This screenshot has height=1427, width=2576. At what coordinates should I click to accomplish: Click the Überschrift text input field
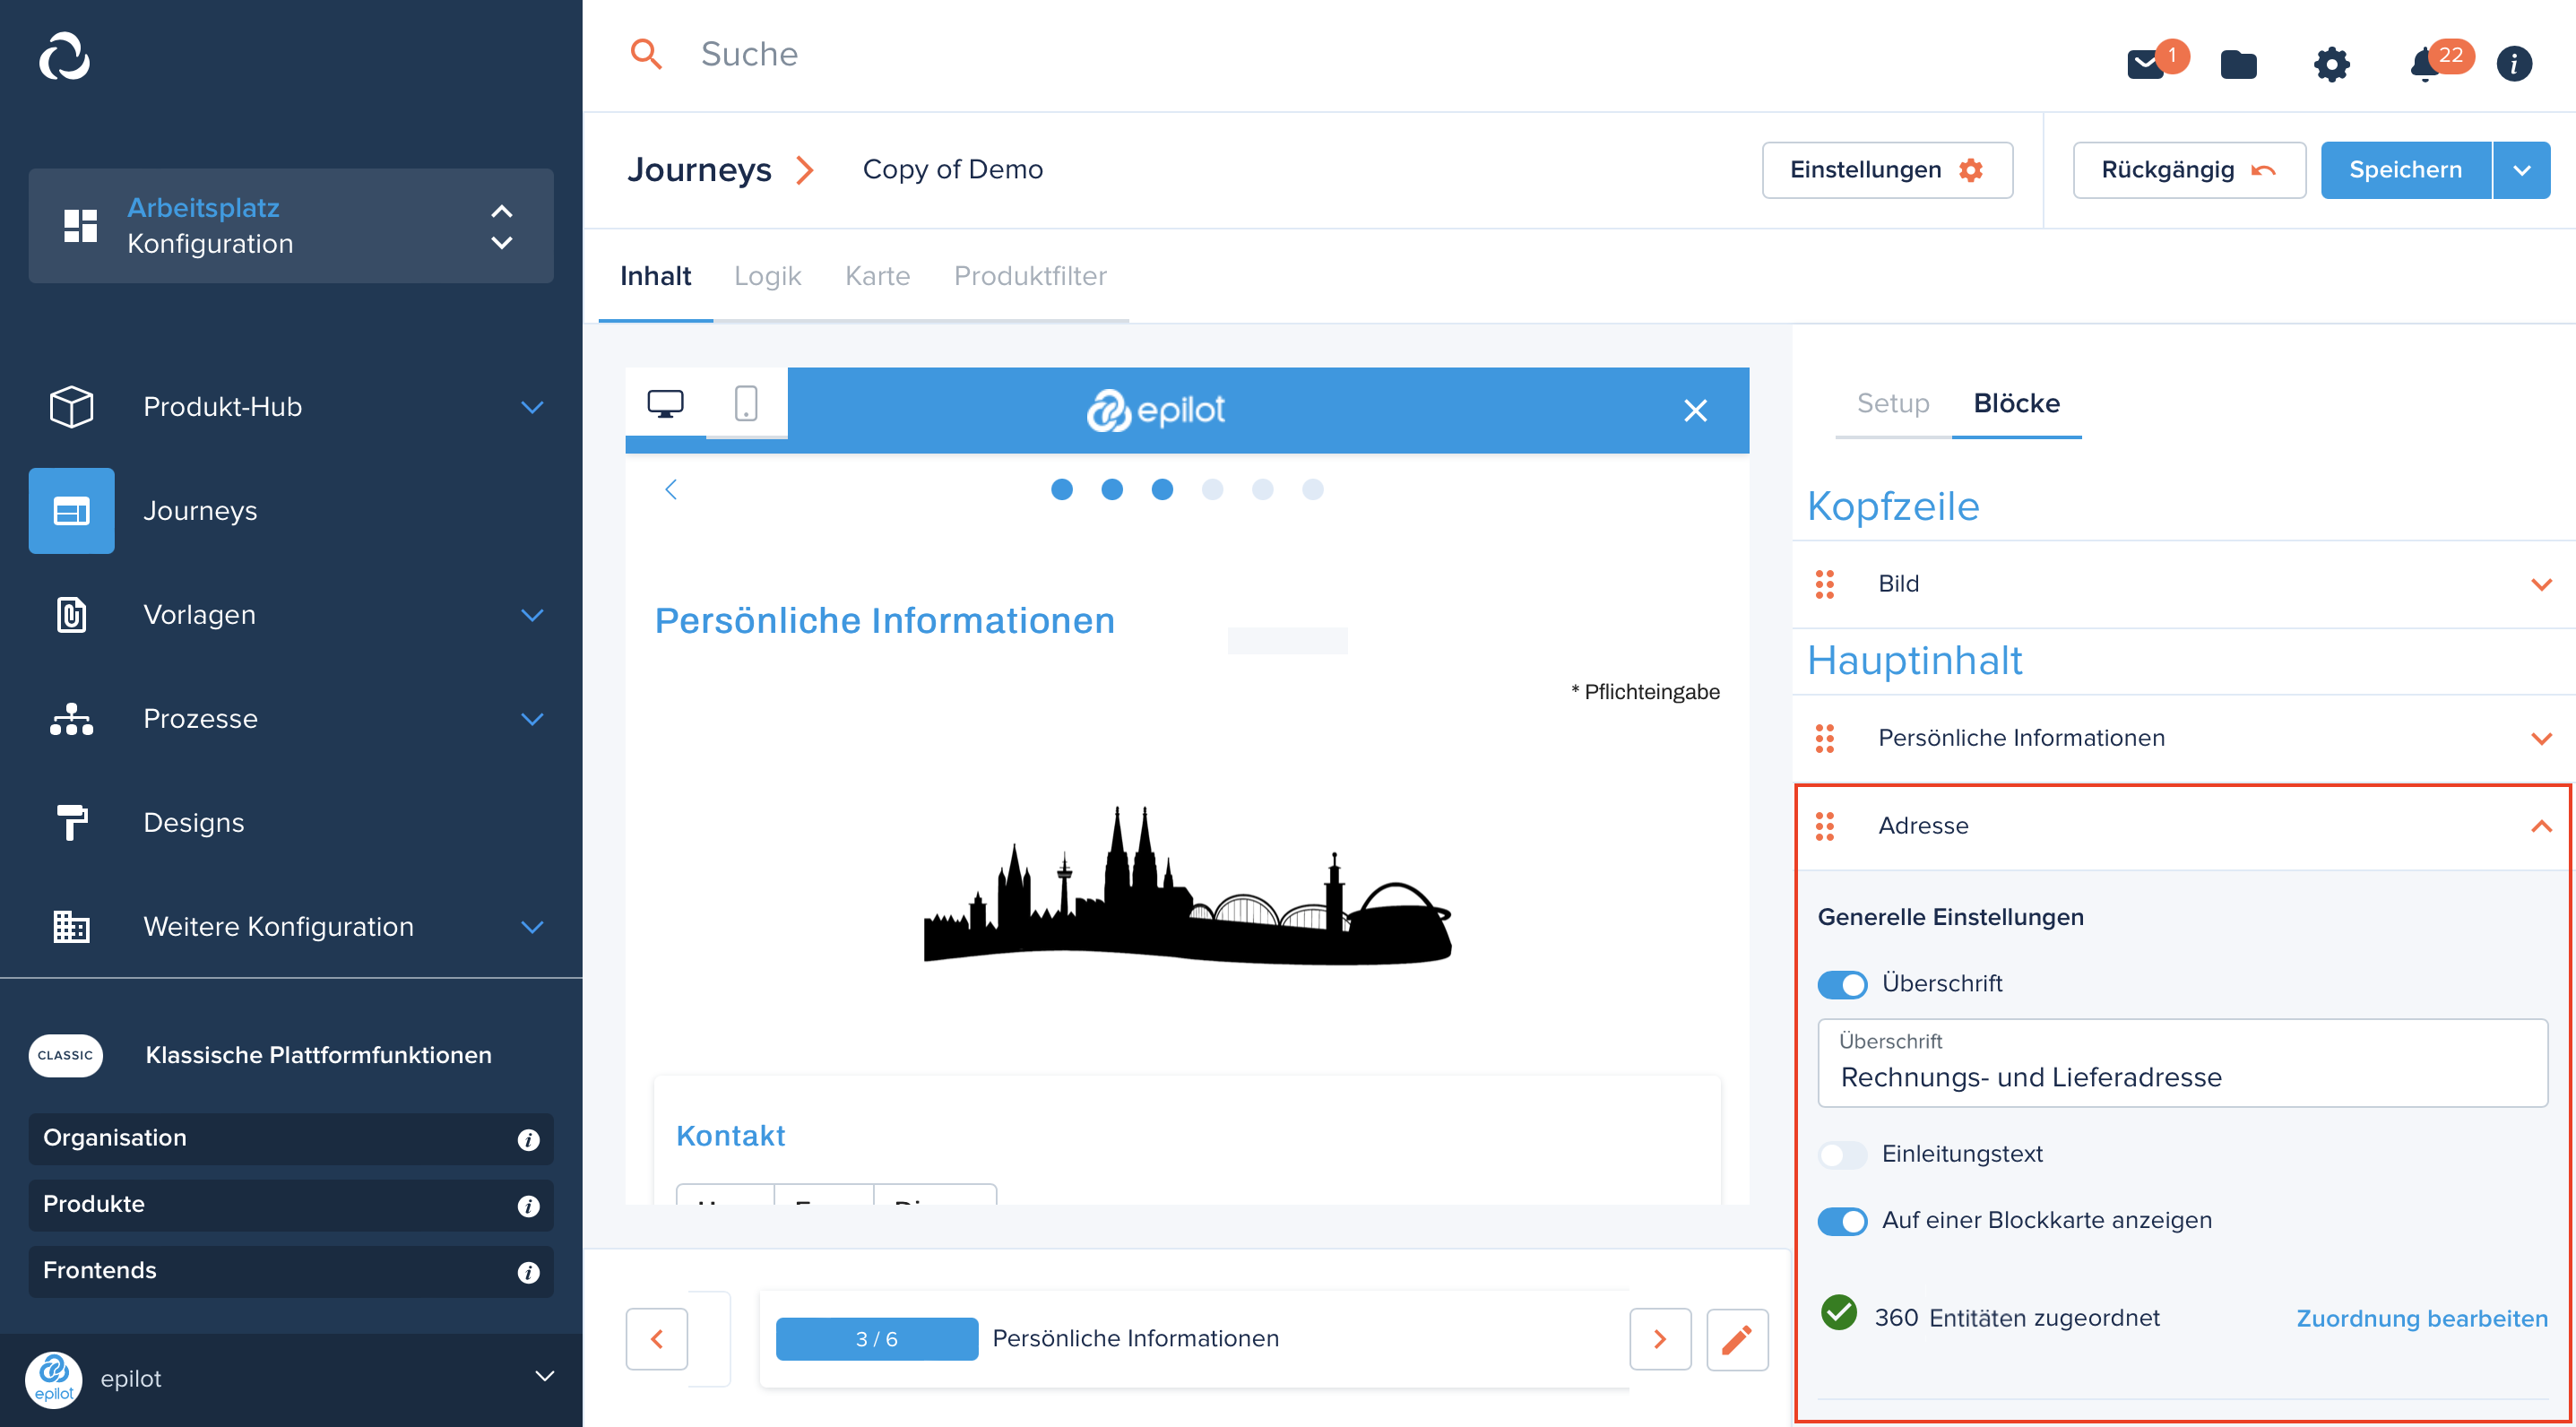[x=2182, y=1063]
